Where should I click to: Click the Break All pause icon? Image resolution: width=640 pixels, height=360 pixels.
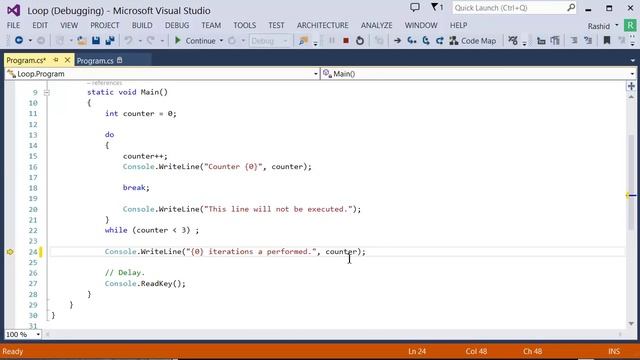(332, 40)
